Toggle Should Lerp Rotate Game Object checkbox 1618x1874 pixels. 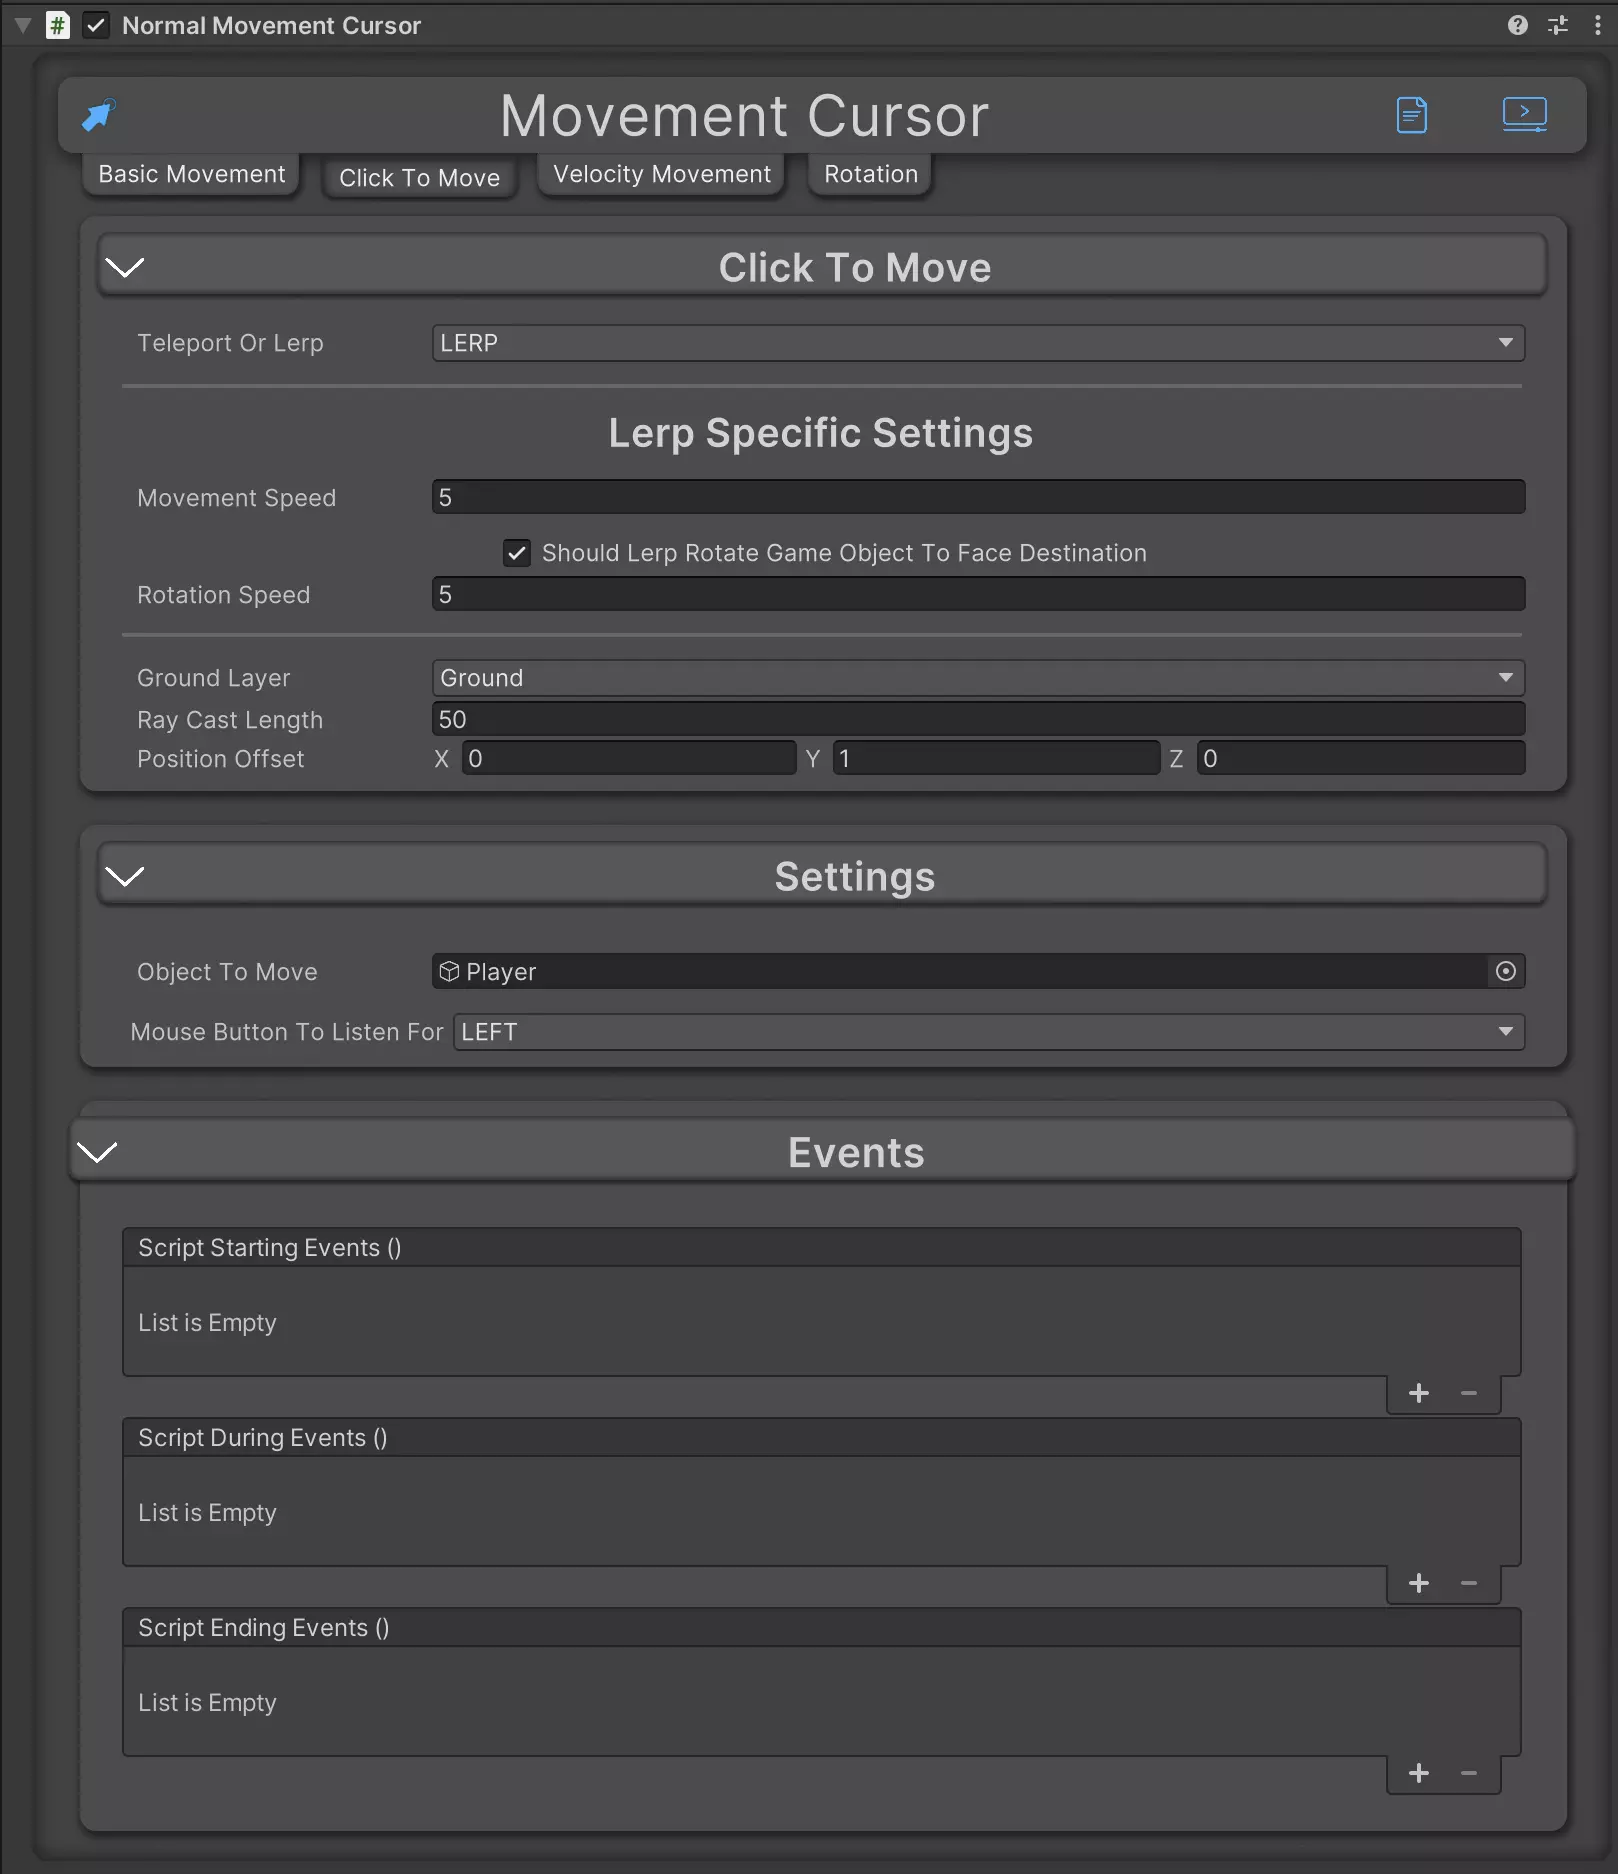(516, 553)
